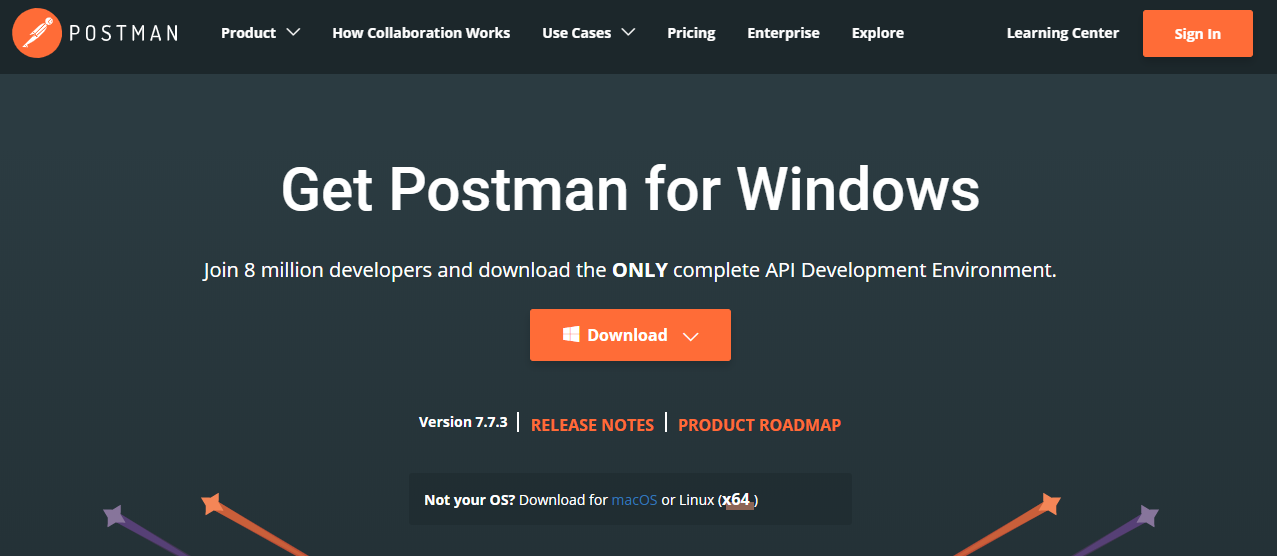Download for macOS link
This screenshot has width=1277, height=556.
pyautogui.click(x=635, y=500)
